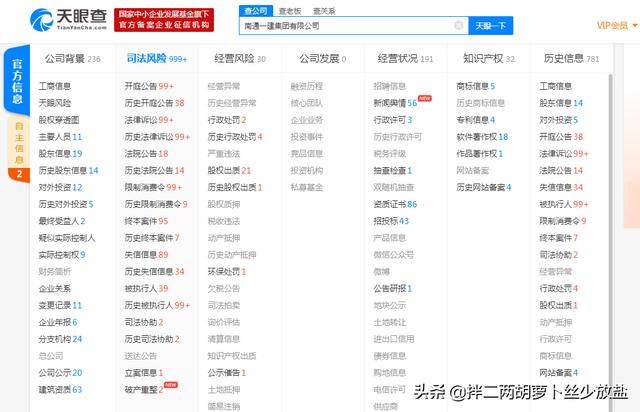Open 企业年报 6 link

pos(58,322)
